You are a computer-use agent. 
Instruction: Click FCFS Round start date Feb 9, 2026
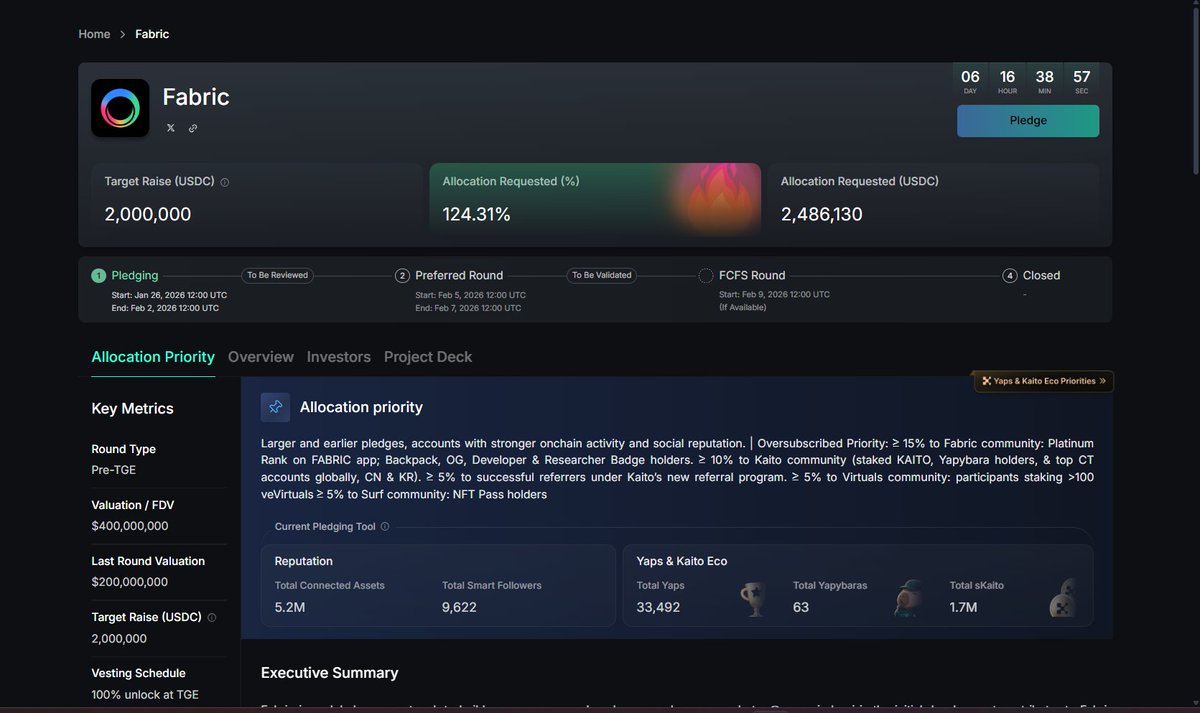774,295
